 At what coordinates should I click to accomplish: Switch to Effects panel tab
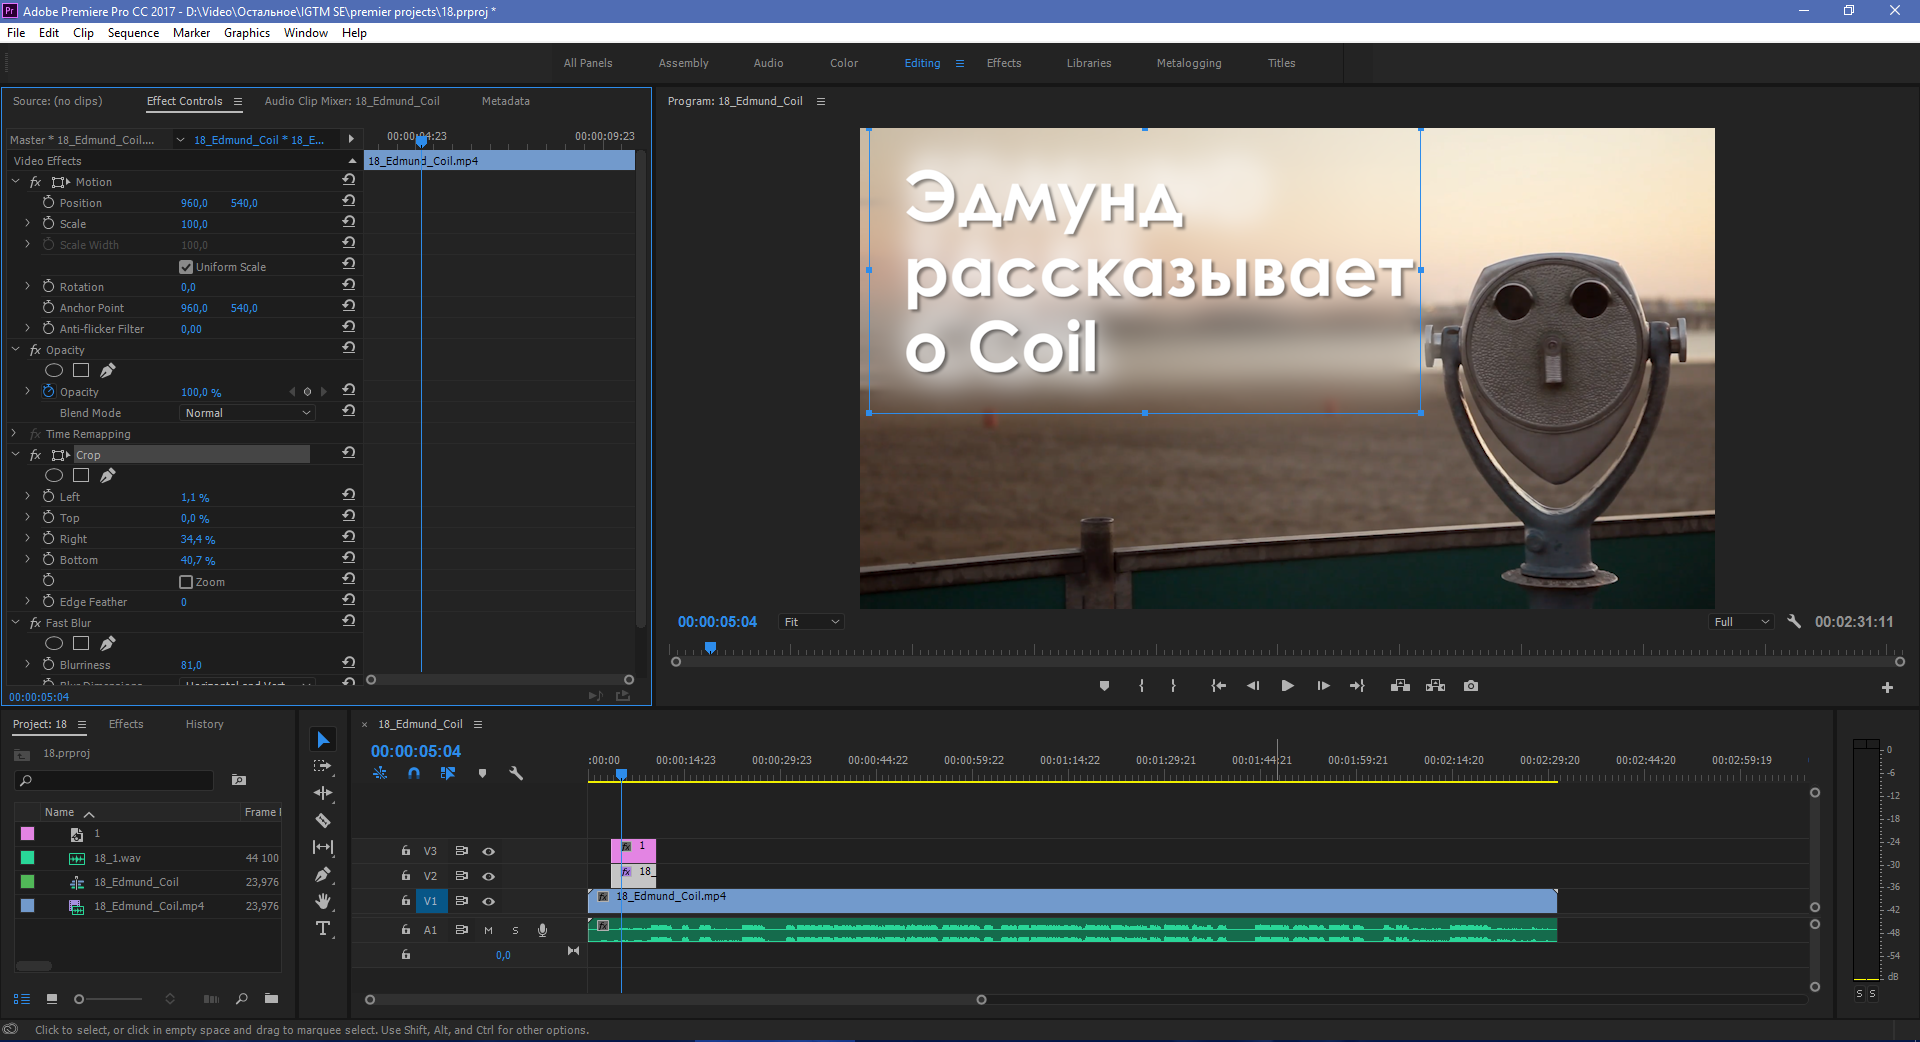126,724
